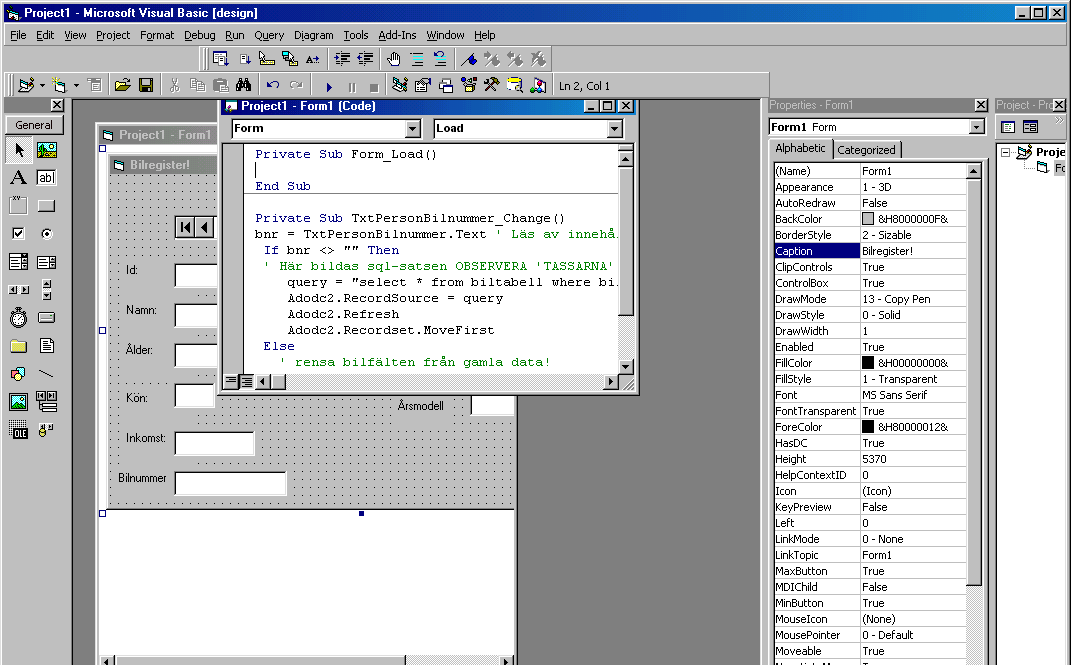Start the program with the Run arrow
The height and width of the screenshot is (665, 1071).
click(329, 87)
